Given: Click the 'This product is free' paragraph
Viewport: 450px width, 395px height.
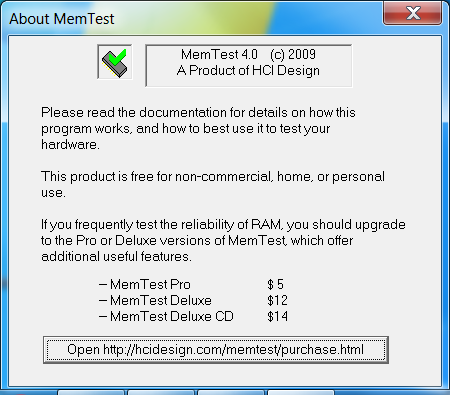Looking at the screenshot, I should [213, 184].
